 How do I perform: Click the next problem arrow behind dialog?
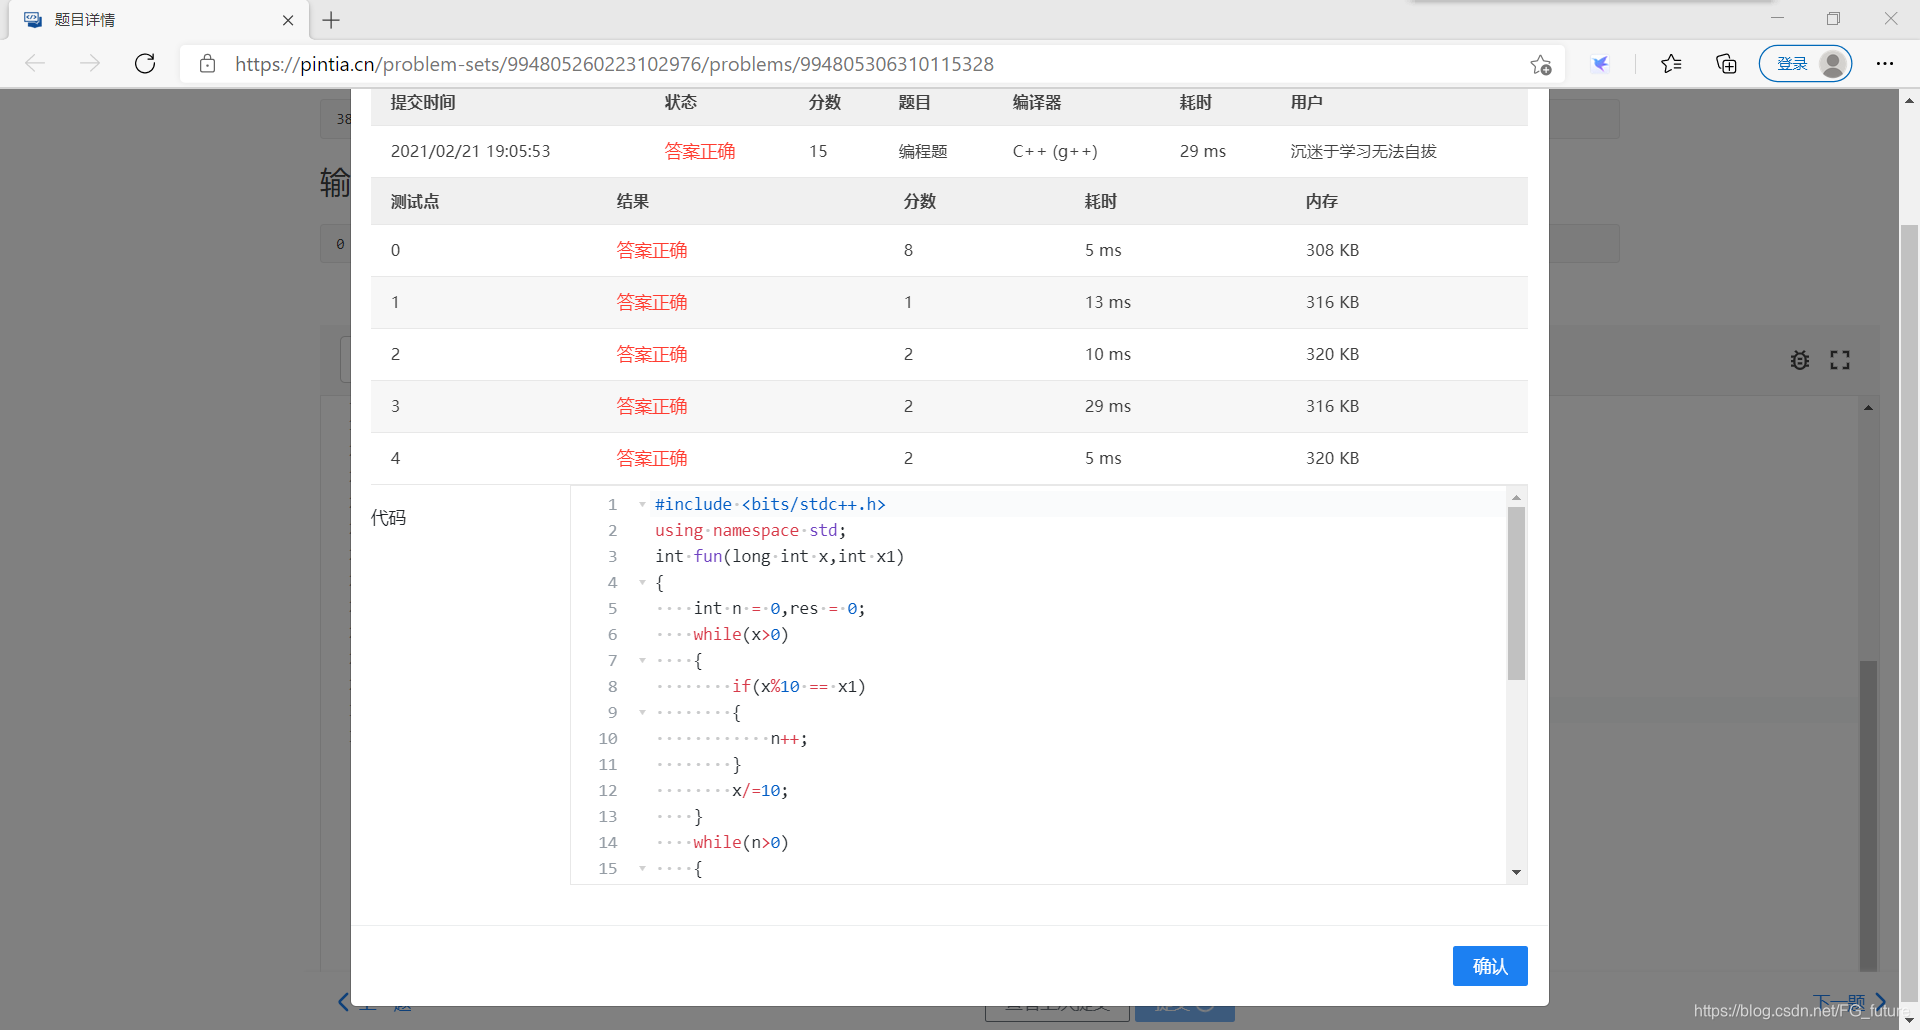(x=1881, y=1001)
